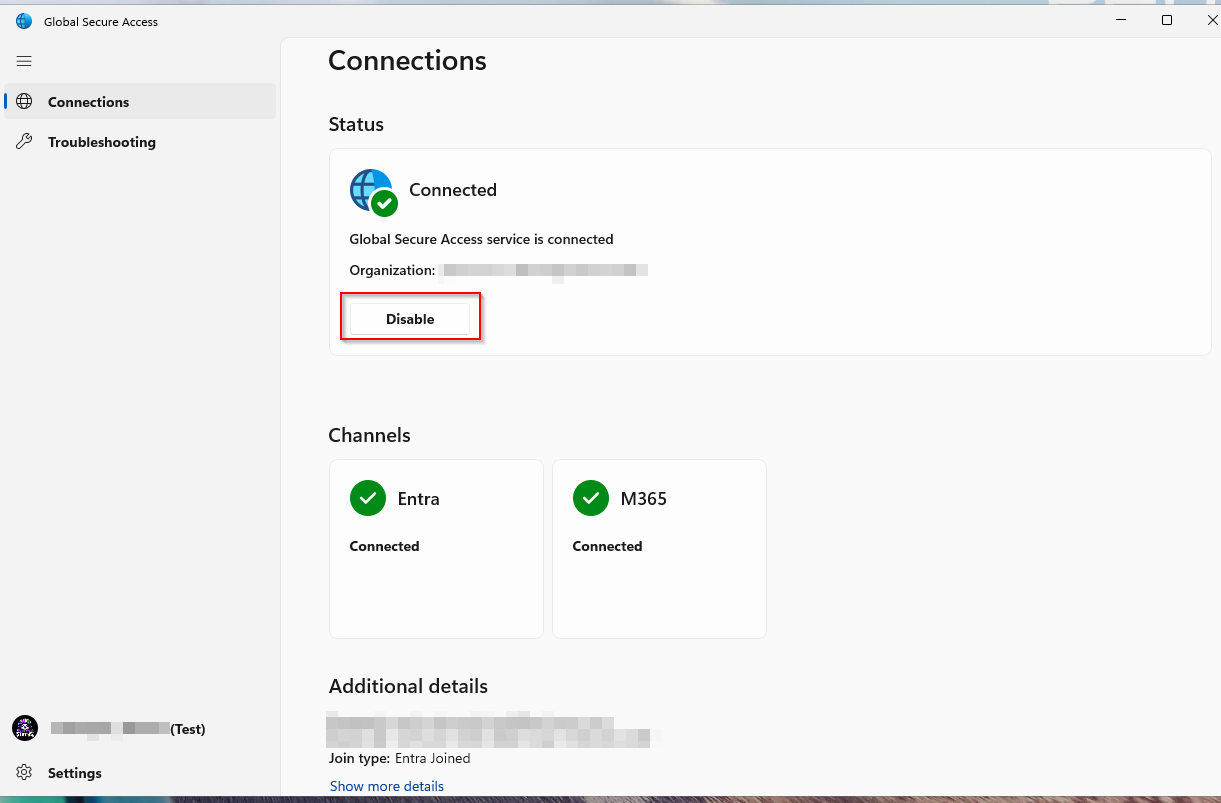The height and width of the screenshot is (803, 1221).
Task: Click the Additional details heading
Action: pyautogui.click(x=408, y=686)
